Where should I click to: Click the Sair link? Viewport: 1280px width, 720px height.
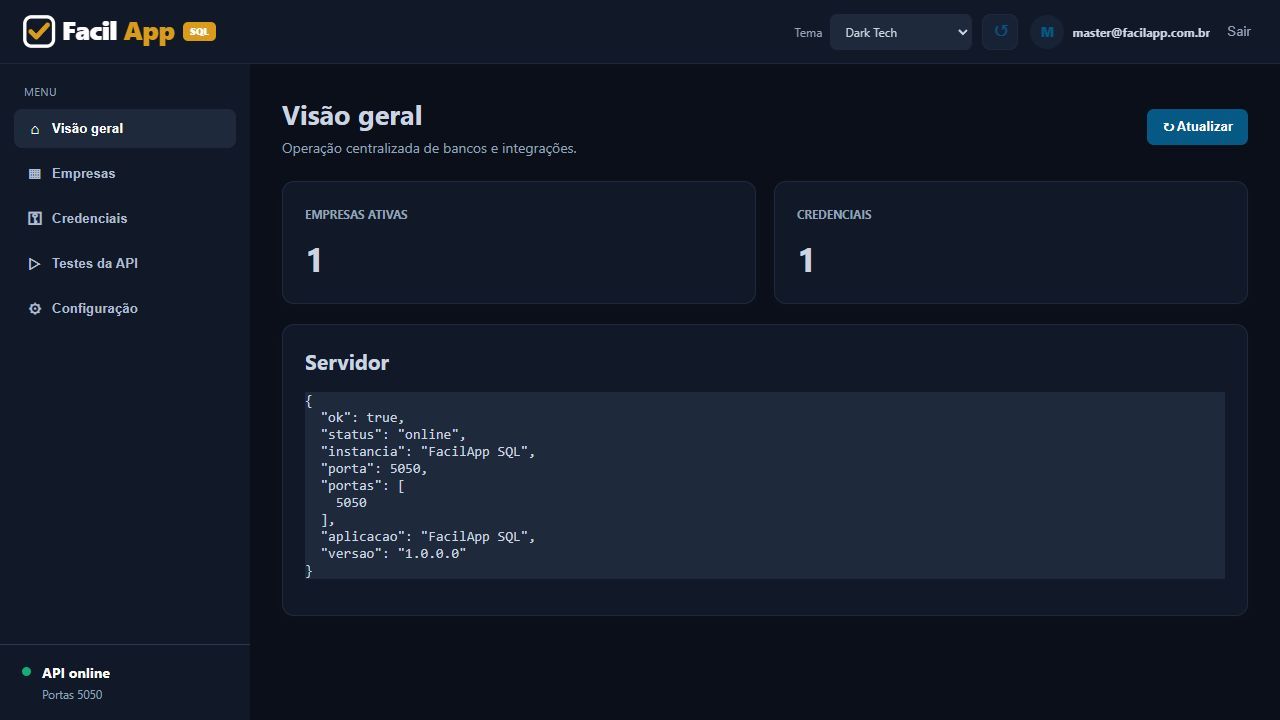pyautogui.click(x=1239, y=32)
